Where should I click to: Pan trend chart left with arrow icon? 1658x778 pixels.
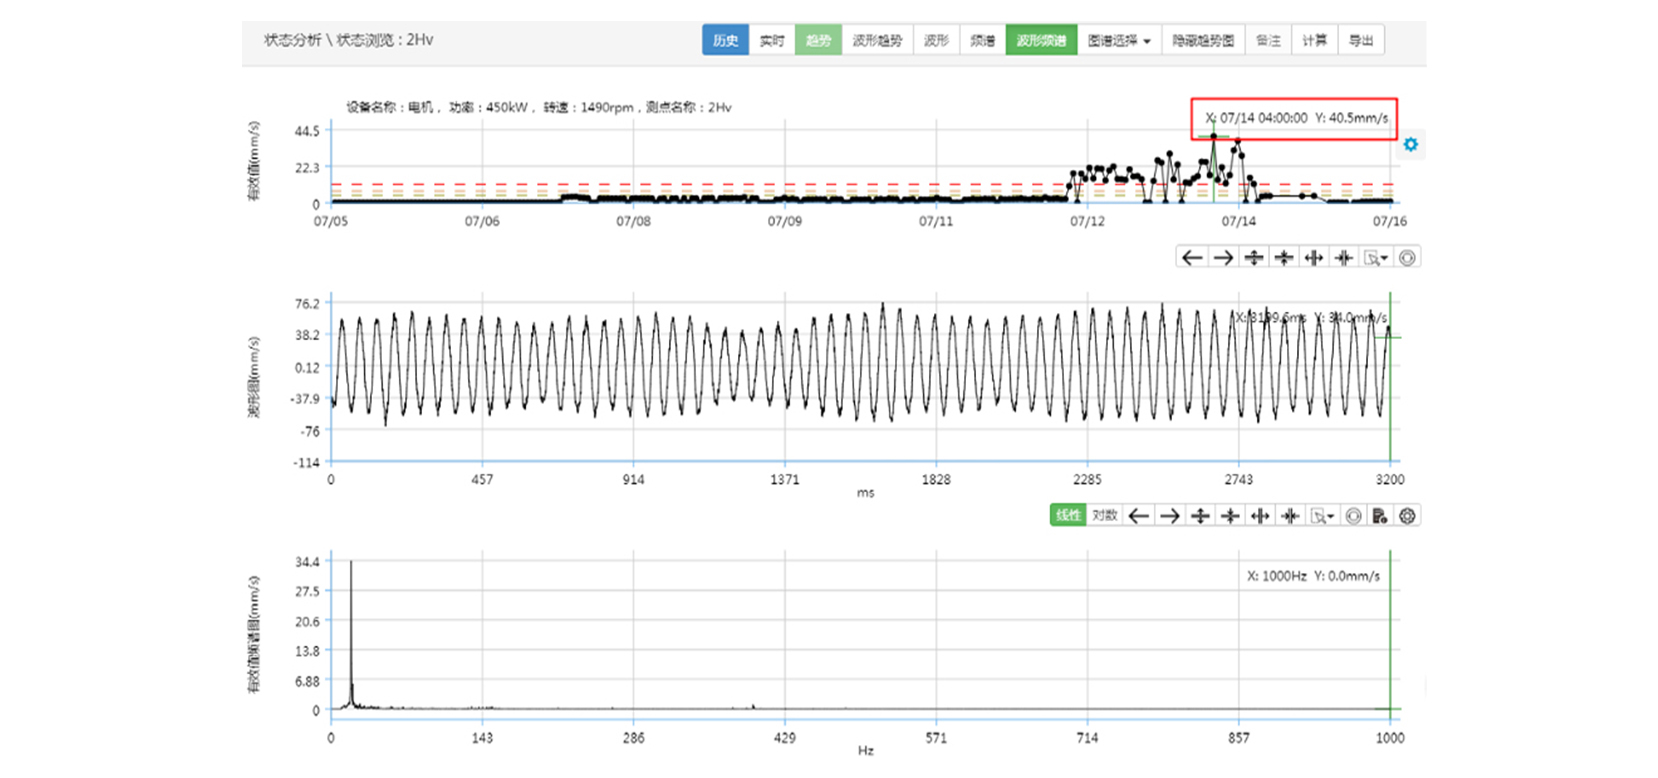[x=1191, y=258]
